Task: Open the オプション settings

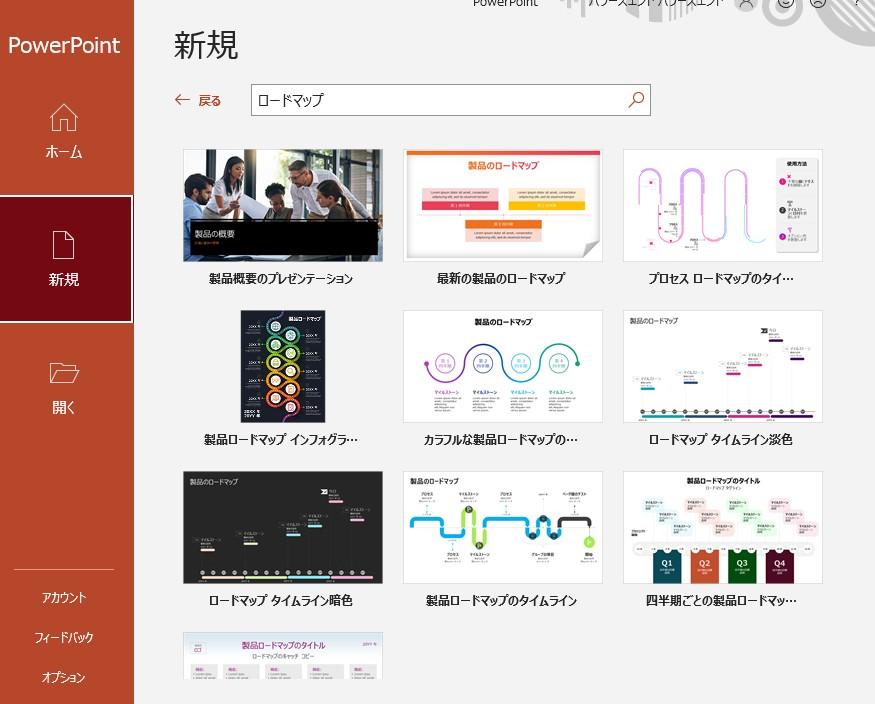Action: (x=64, y=677)
